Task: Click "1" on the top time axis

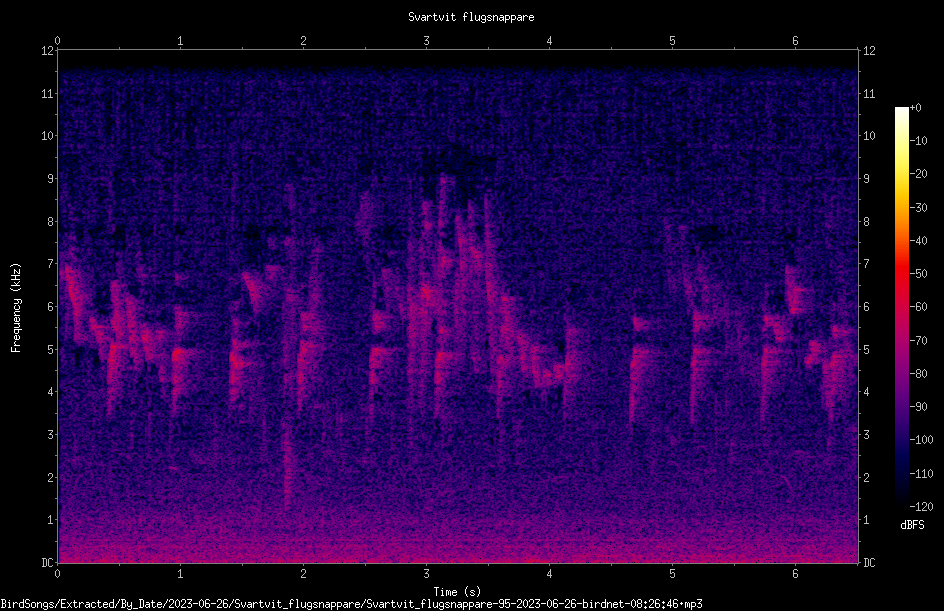Action: tap(180, 40)
